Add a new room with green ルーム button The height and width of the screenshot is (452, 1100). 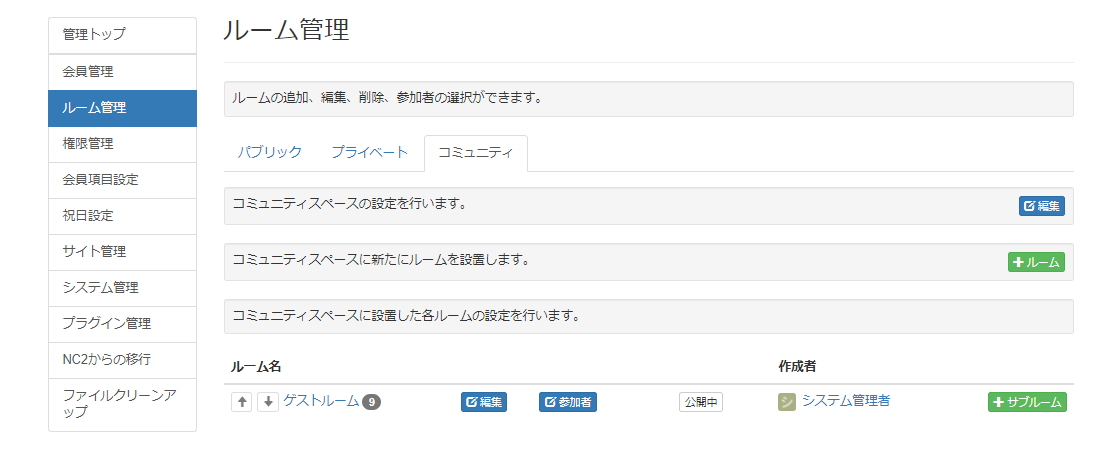coord(1036,262)
